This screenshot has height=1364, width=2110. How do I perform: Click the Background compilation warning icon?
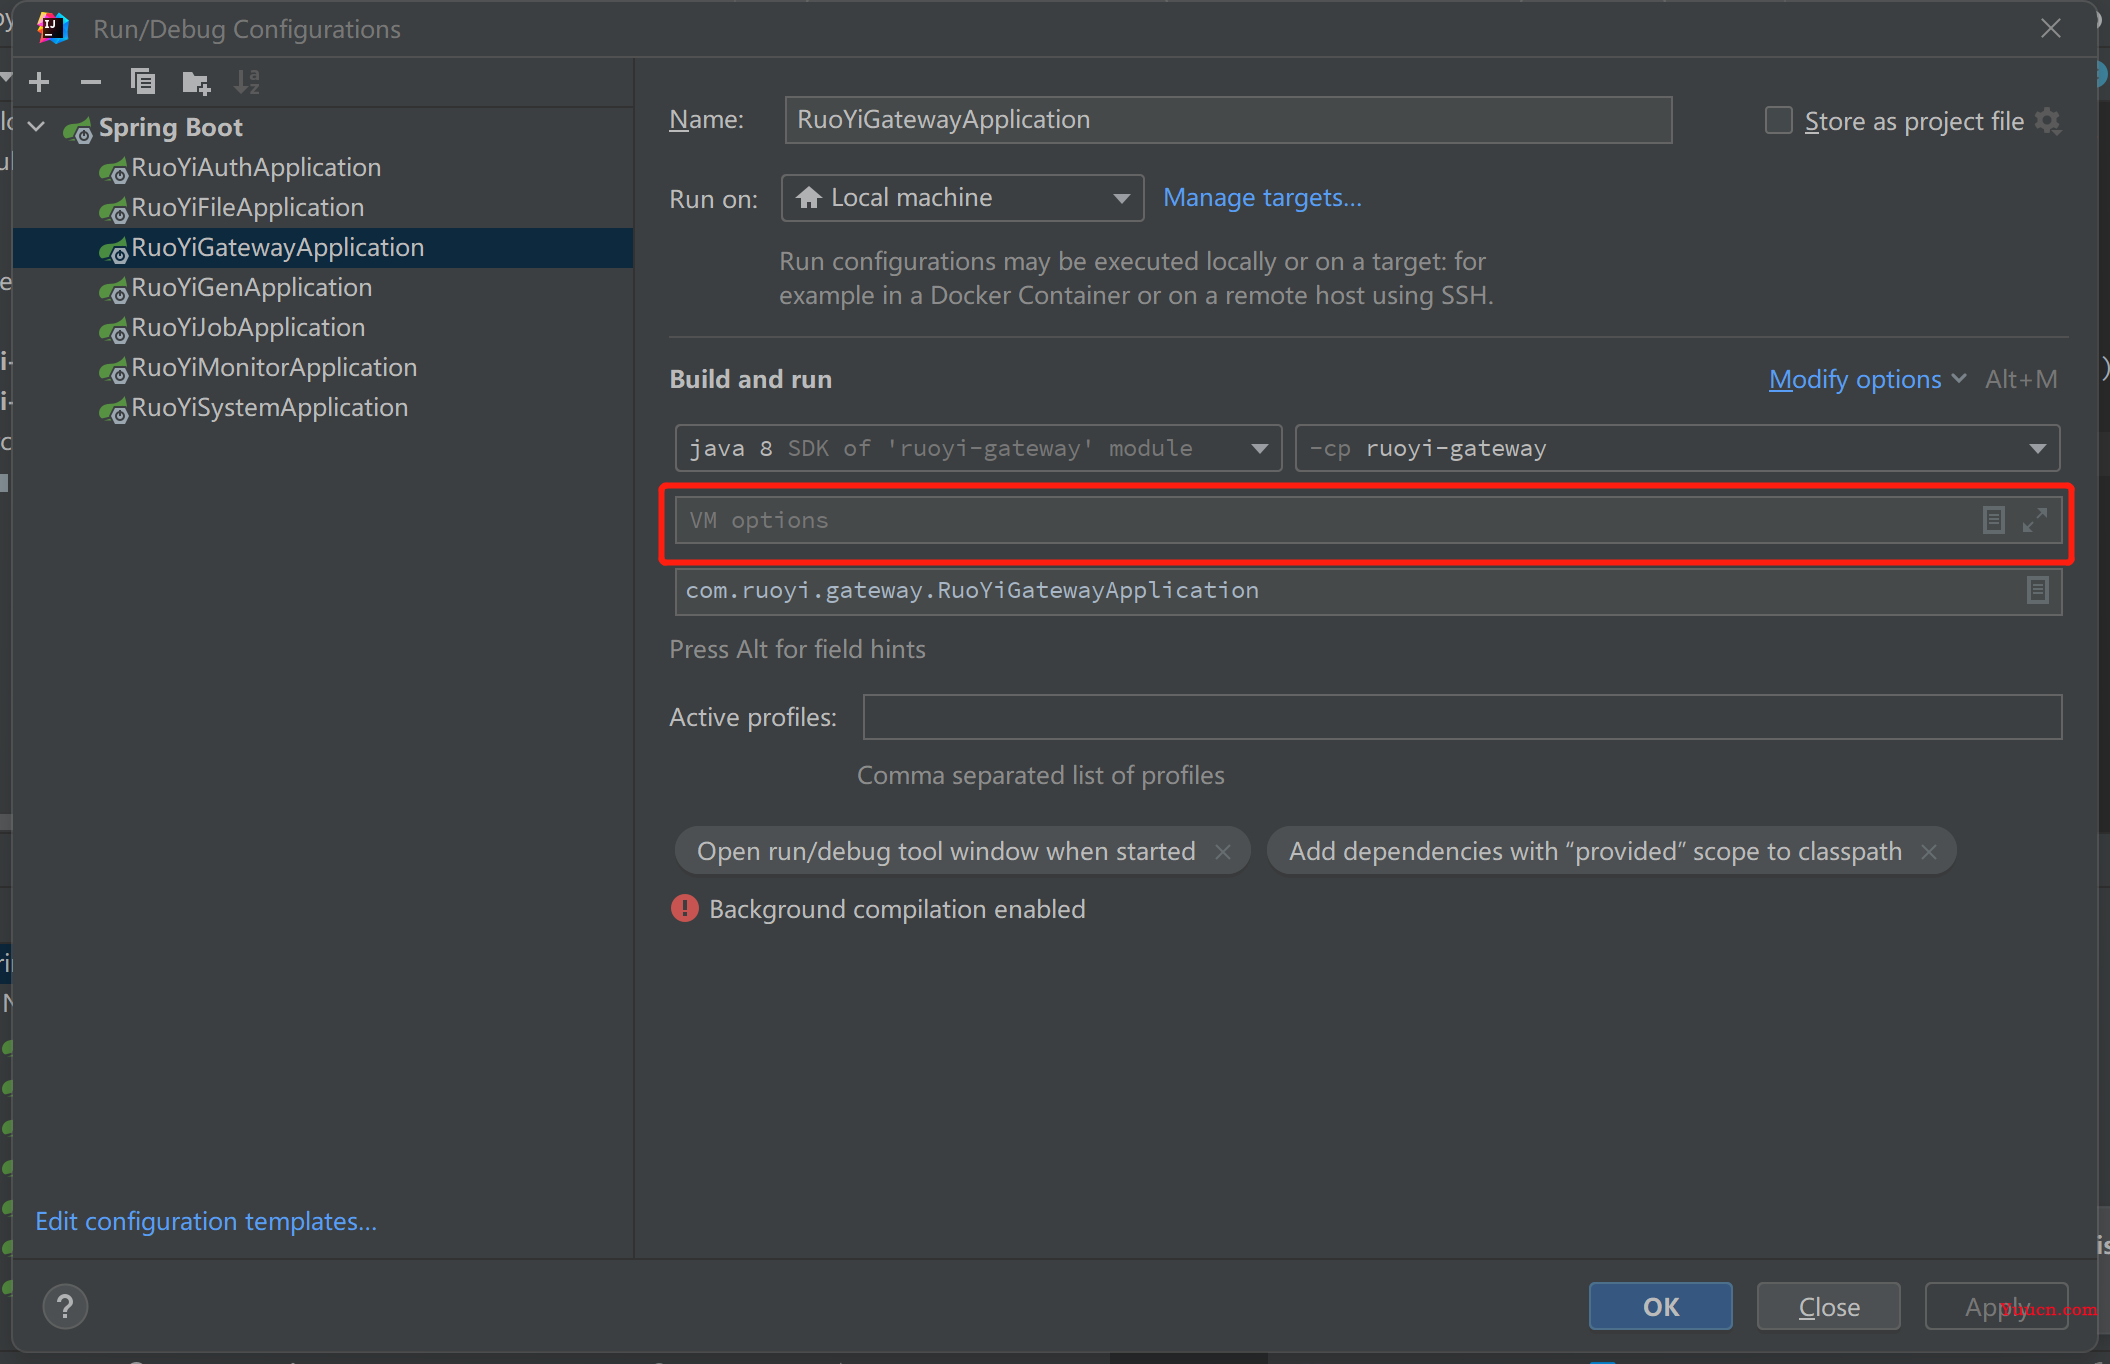pos(685,908)
